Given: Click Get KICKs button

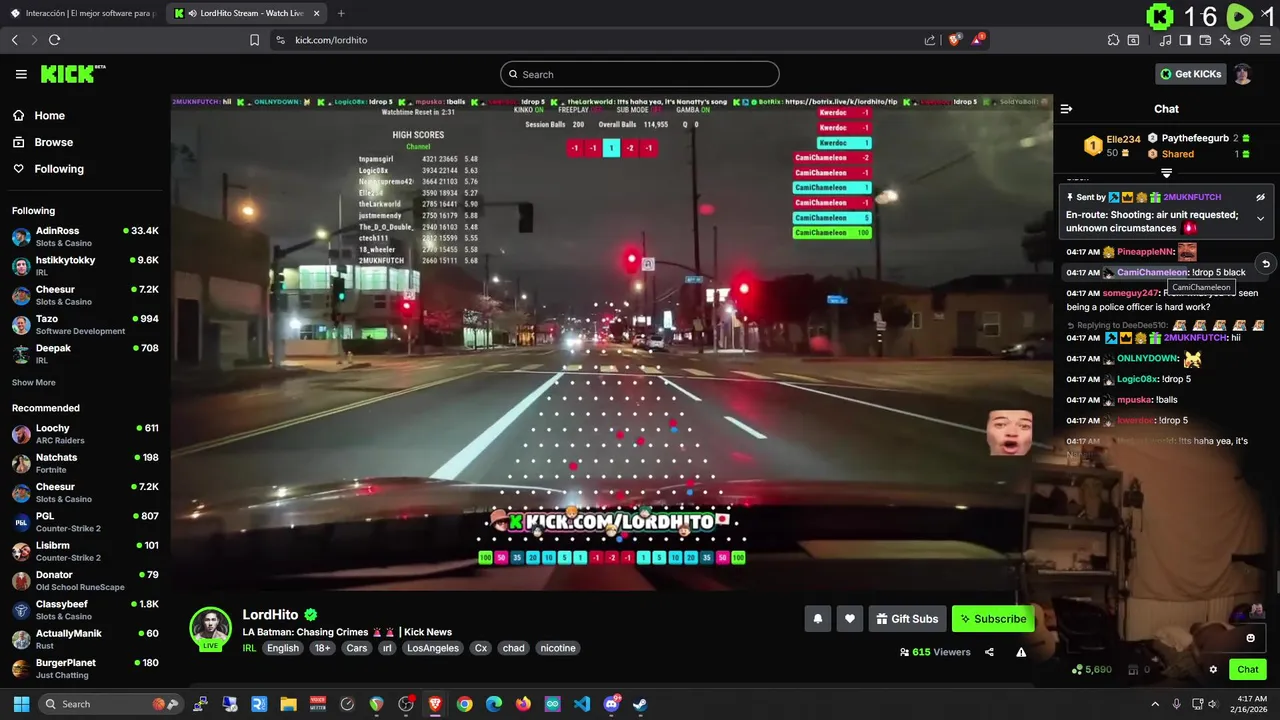Looking at the screenshot, I should (1190, 74).
